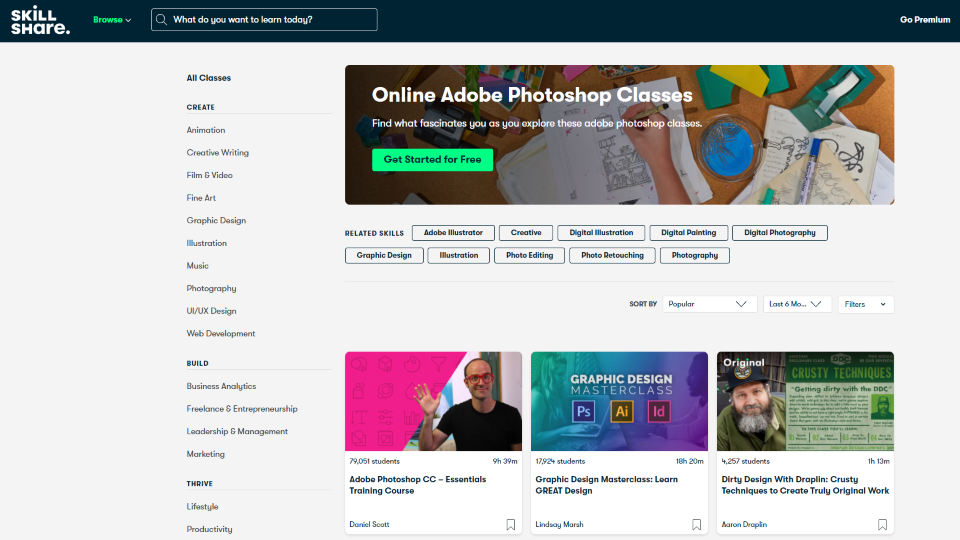Screen dimensions: 960x540
Task: Open Fine Art category
Action: [201, 198]
